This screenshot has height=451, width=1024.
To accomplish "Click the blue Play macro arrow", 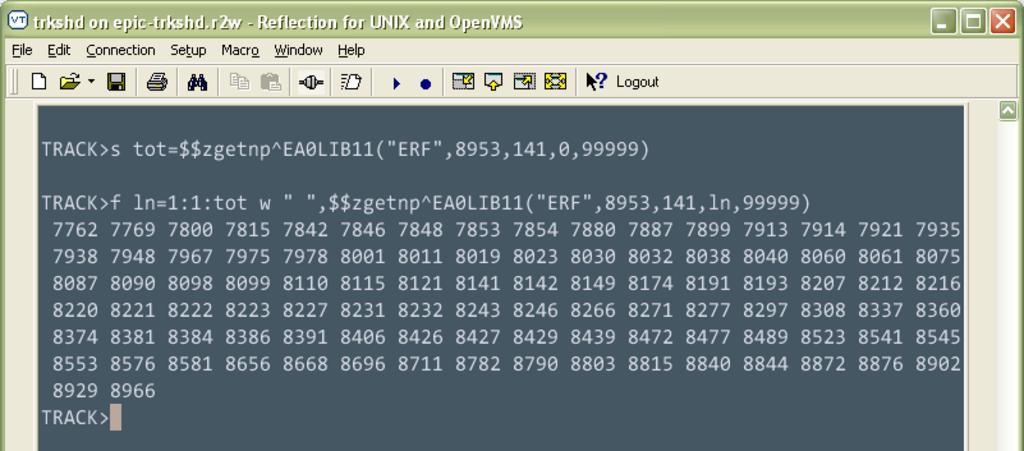I will (x=396, y=83).
